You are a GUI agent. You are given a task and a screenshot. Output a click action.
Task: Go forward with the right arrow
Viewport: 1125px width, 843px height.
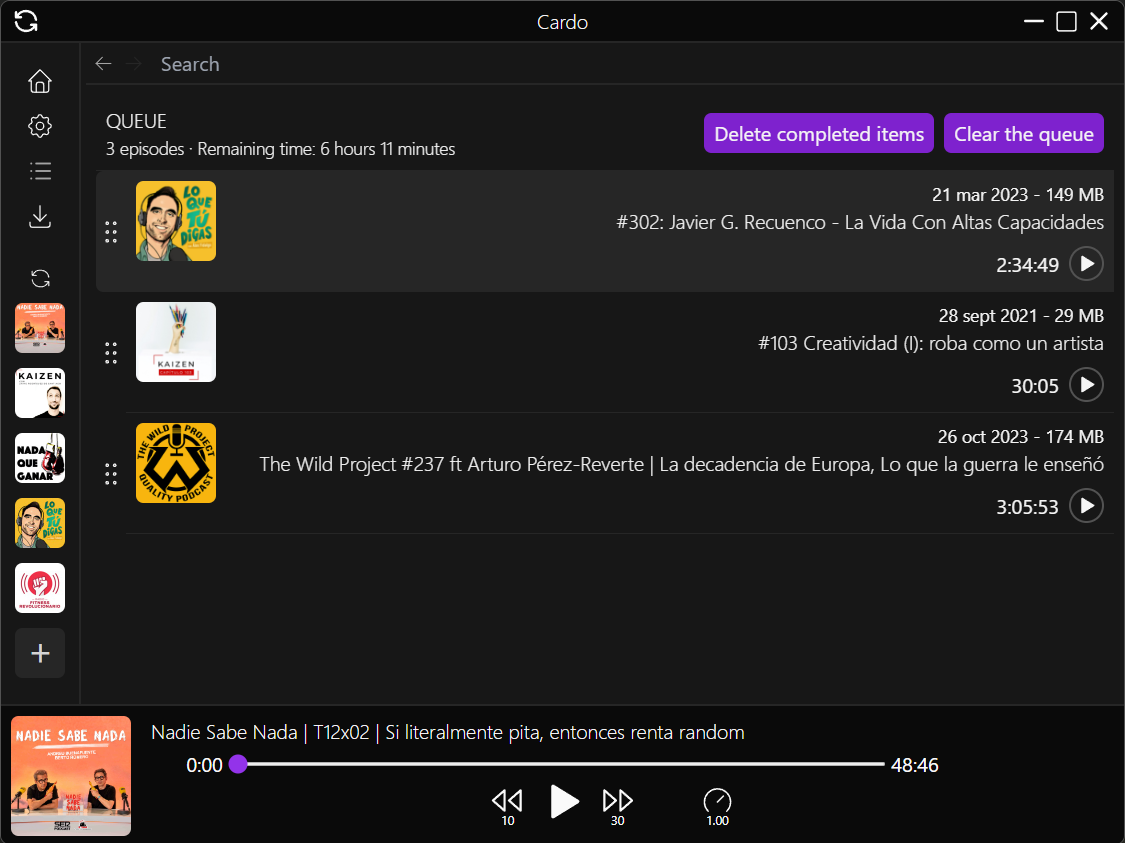pos(134,64)
